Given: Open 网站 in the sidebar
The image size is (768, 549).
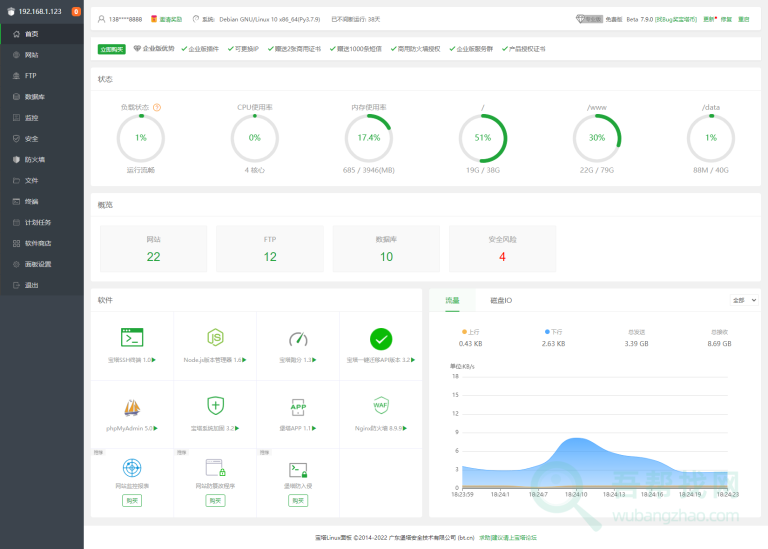Looking at the screenshot, I should click(x=32, y=55).
